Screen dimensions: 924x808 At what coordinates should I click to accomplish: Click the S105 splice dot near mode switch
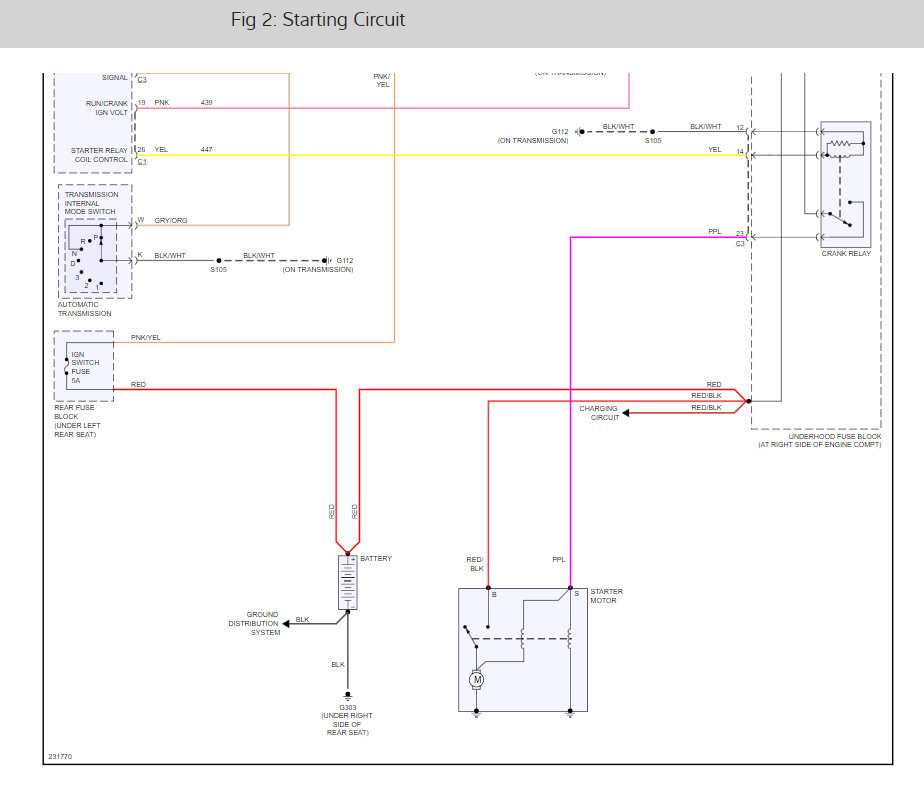219,260
